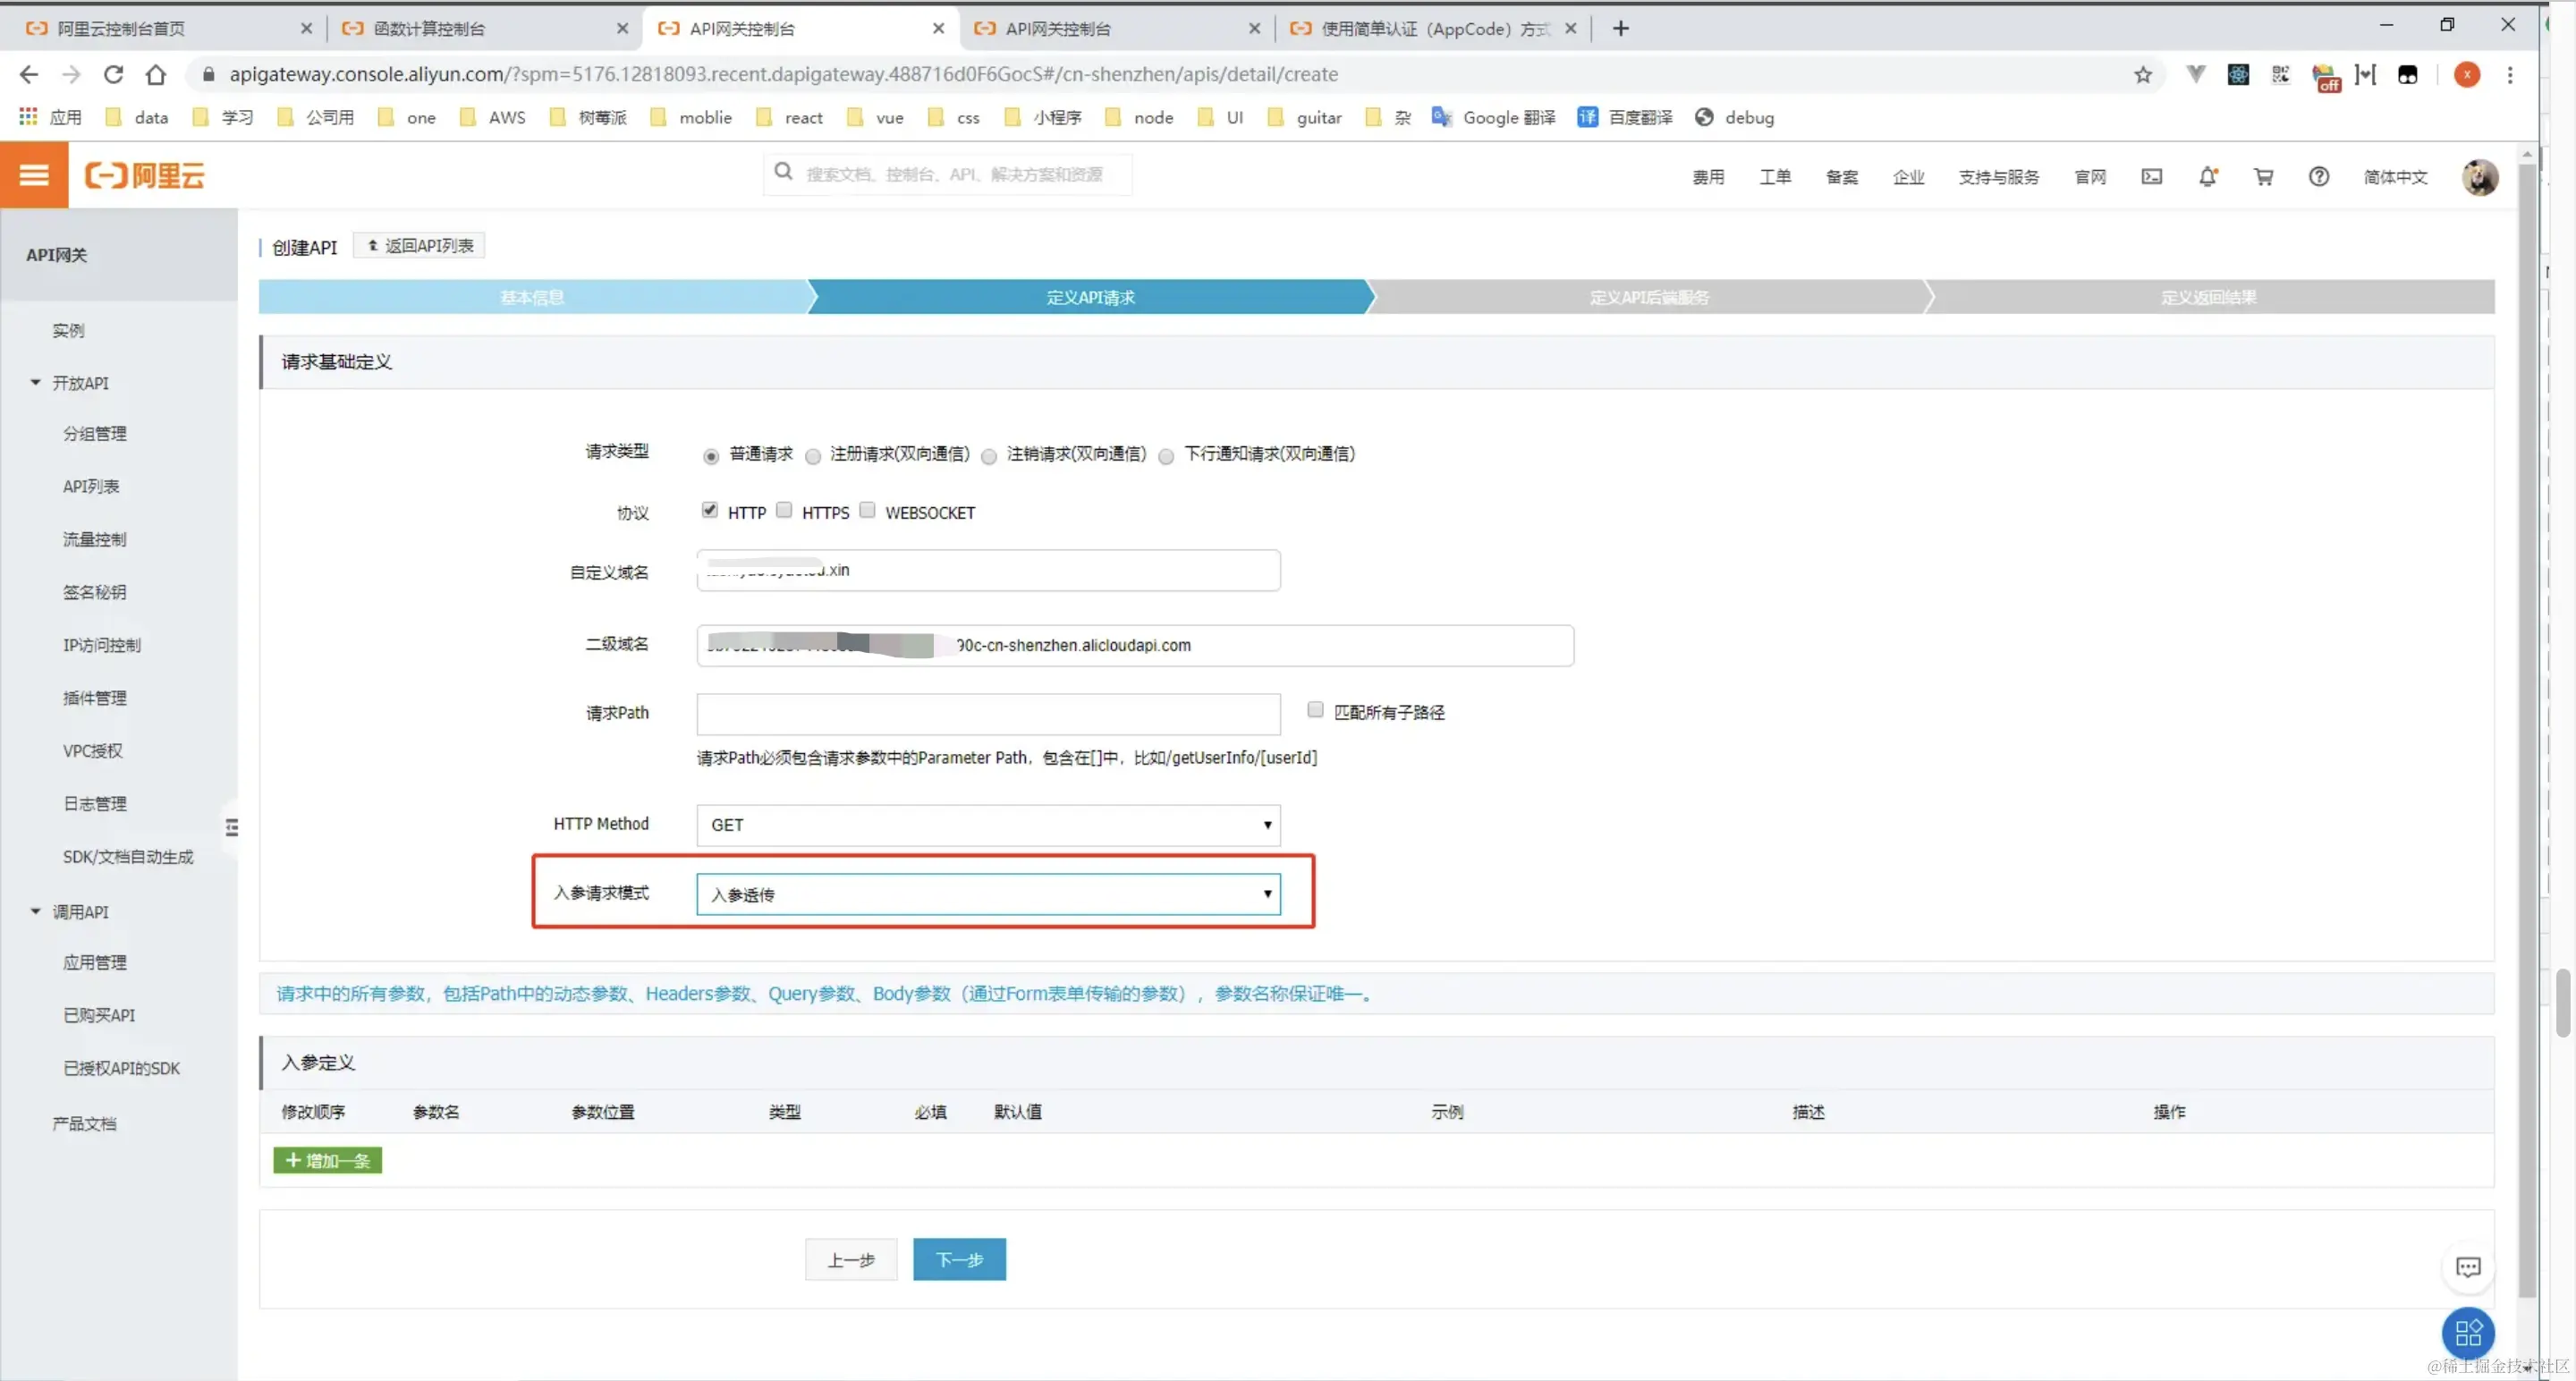Open the Cloud Shell terminal icon
Screen dimensions: 2576x1381
click(2151, 177)
